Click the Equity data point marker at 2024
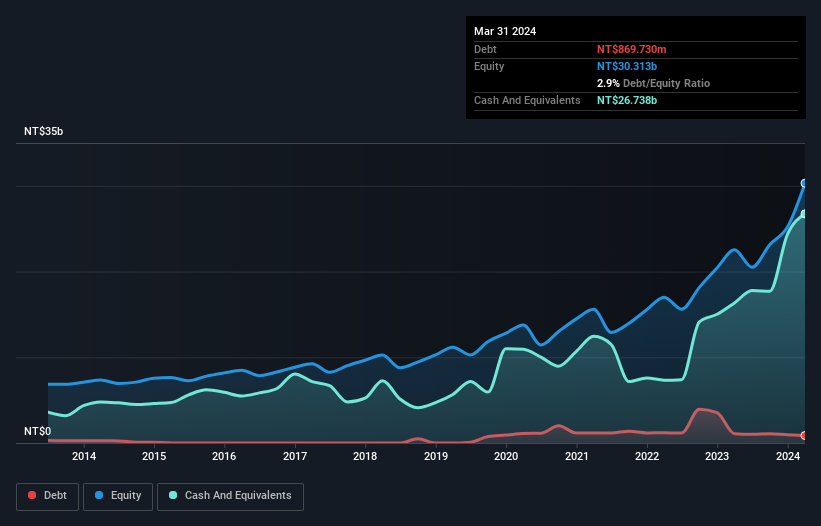 tap(804, 183)
